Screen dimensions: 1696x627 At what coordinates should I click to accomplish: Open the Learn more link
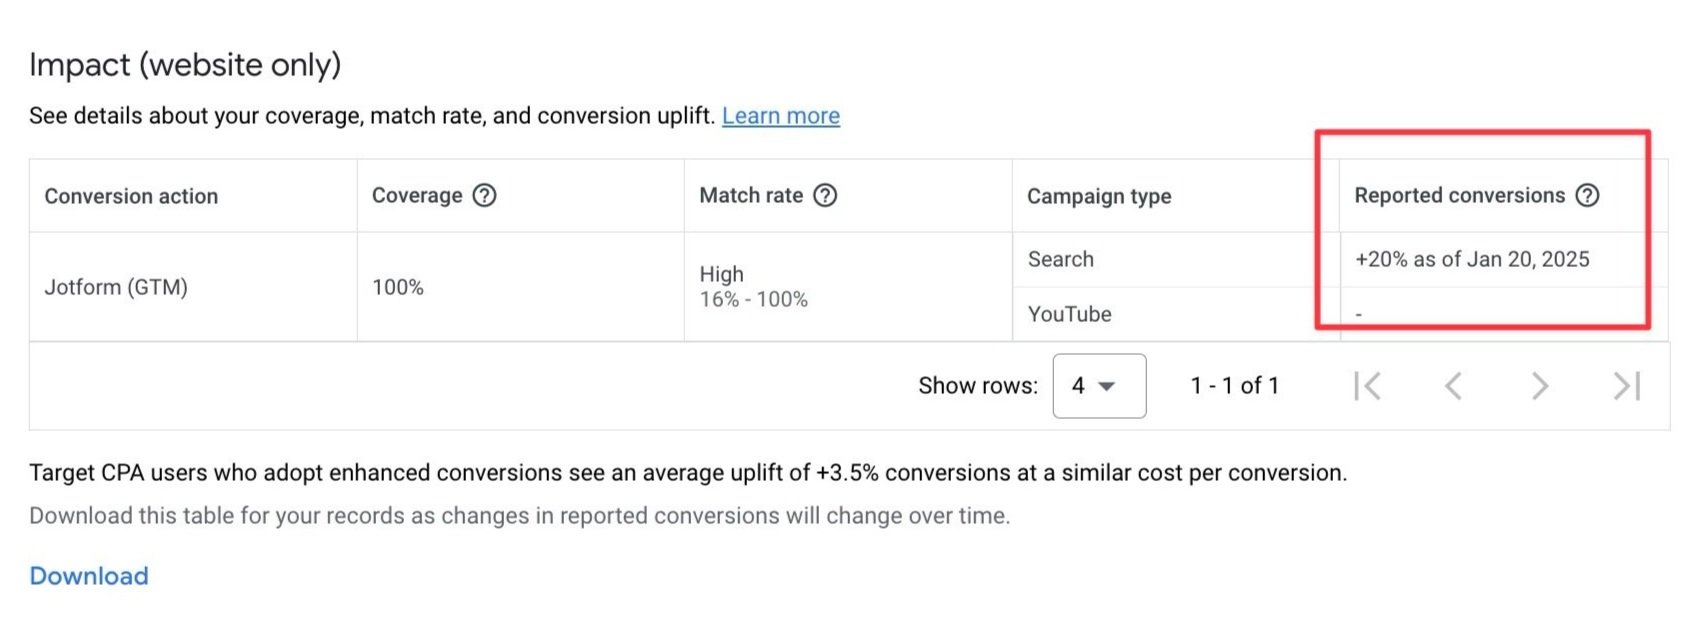(x=781, y=116)
